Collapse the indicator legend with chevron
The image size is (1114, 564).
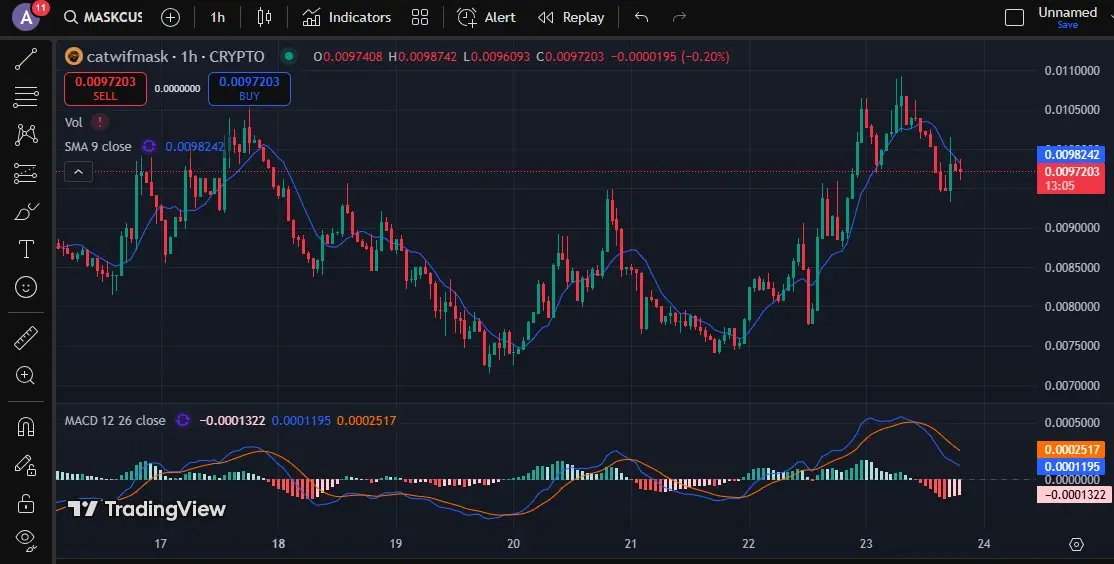tap(78, 172)
